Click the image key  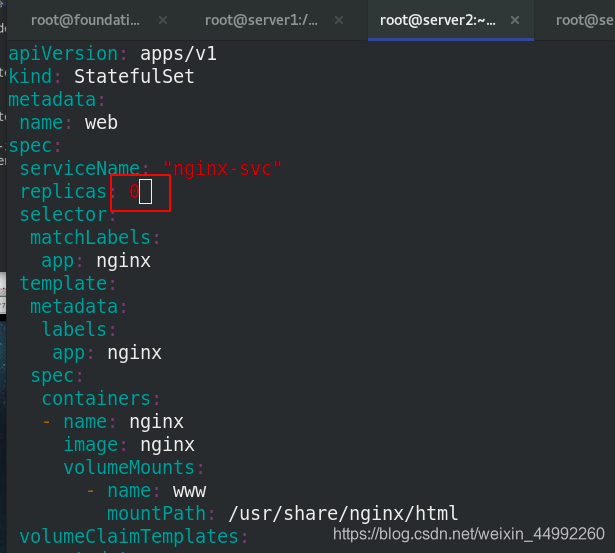click(91, 445)
